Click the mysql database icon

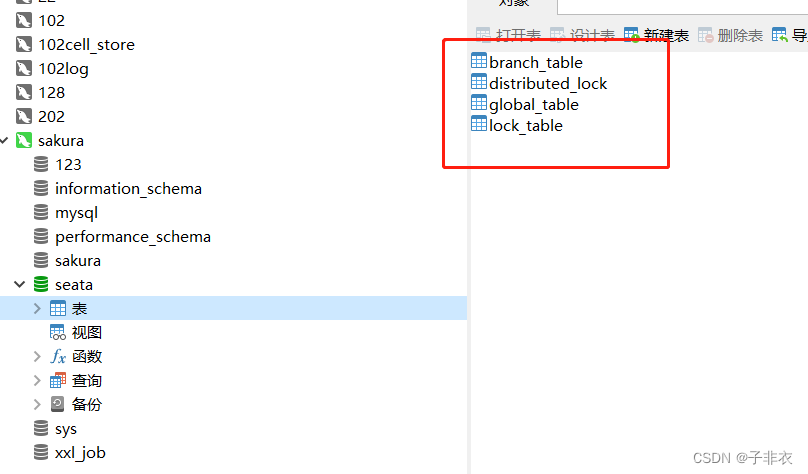pyautogui.click(x=41, y=212)
